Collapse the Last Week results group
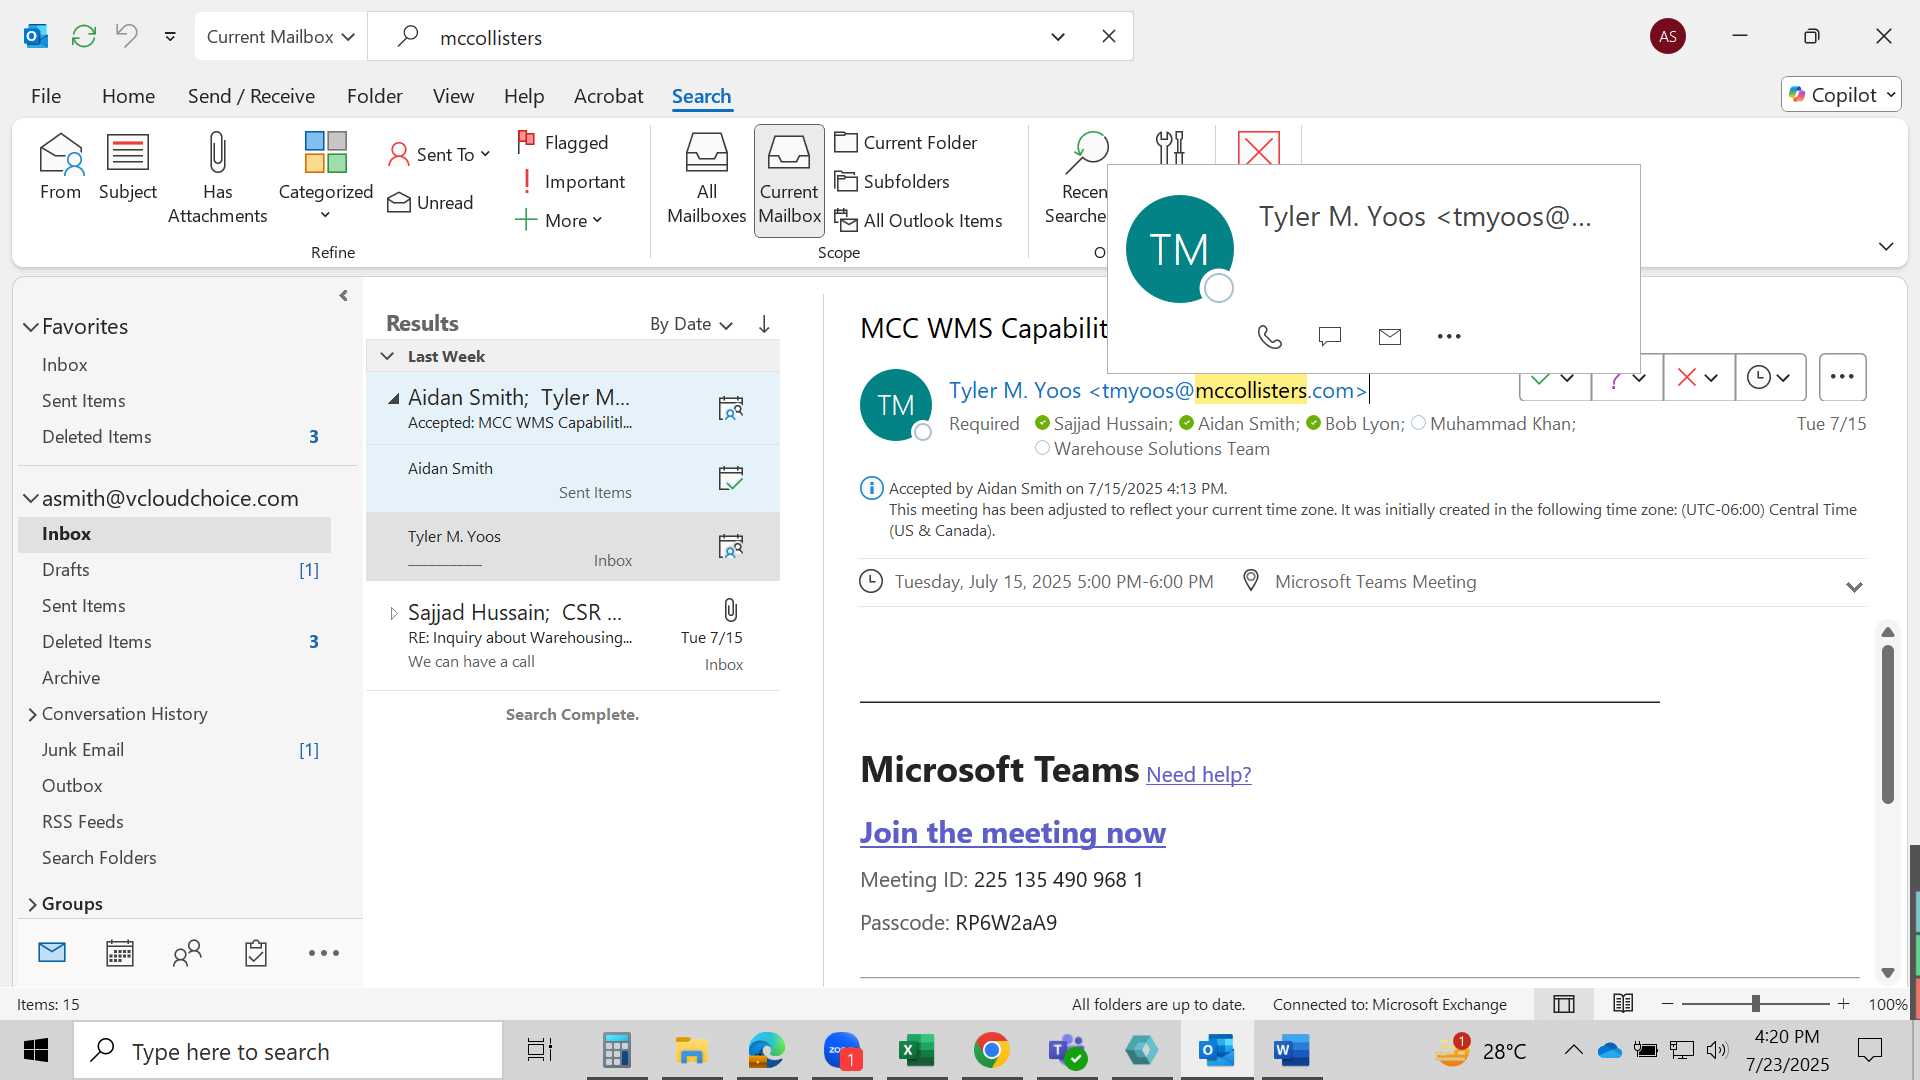This screenshot has width=1920, height=1080. coord(387,356)
